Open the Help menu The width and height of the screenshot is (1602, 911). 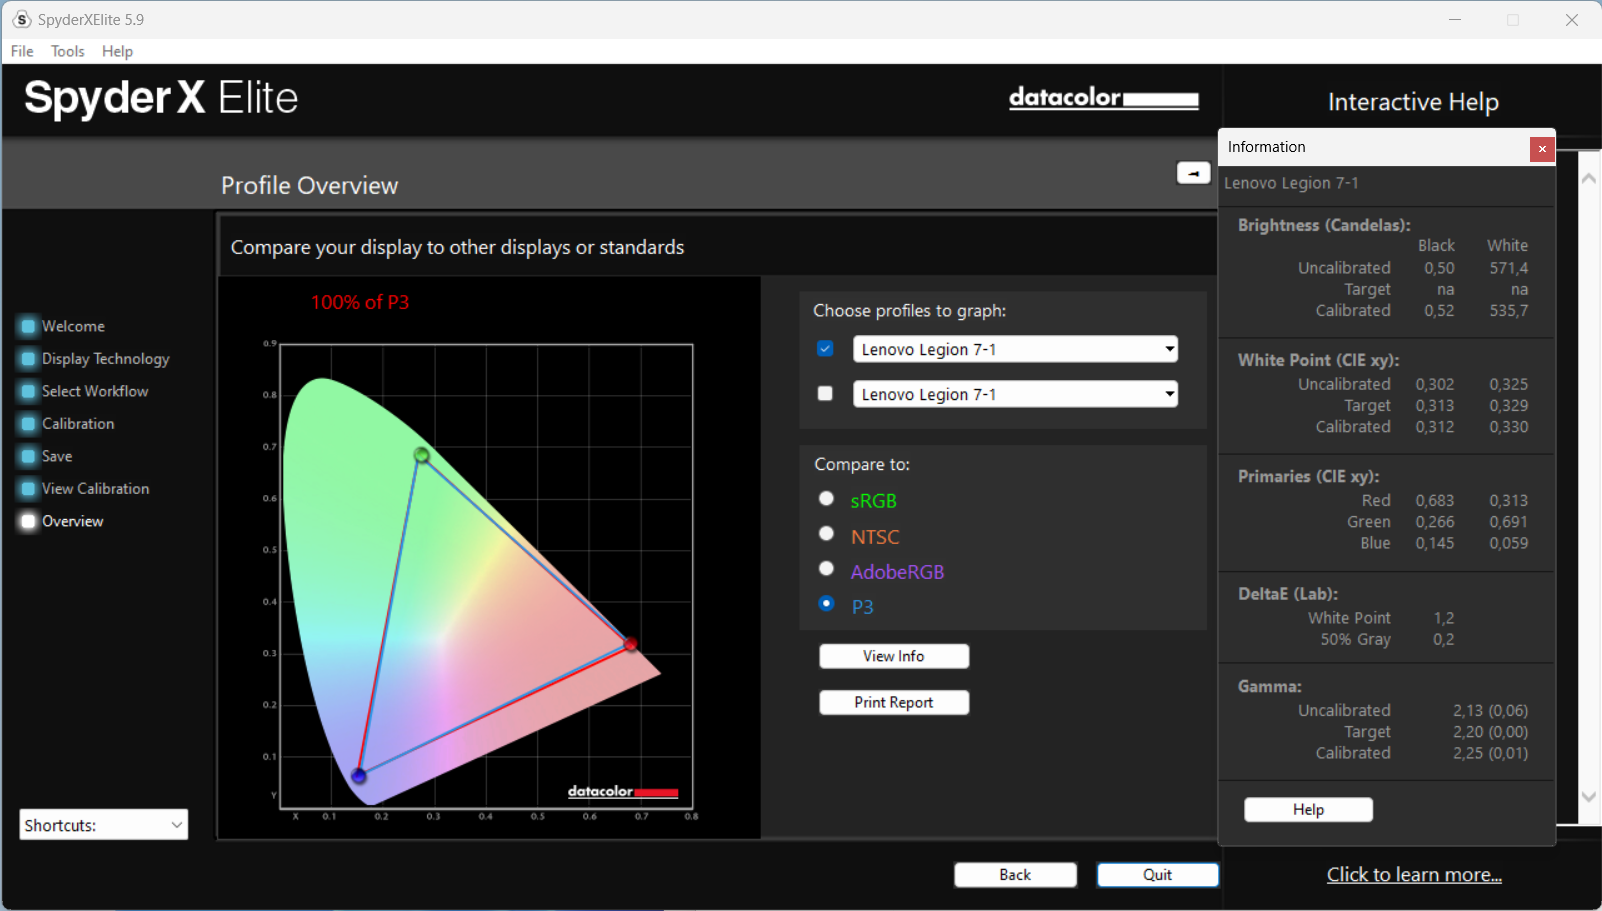[x=117, y=51]
